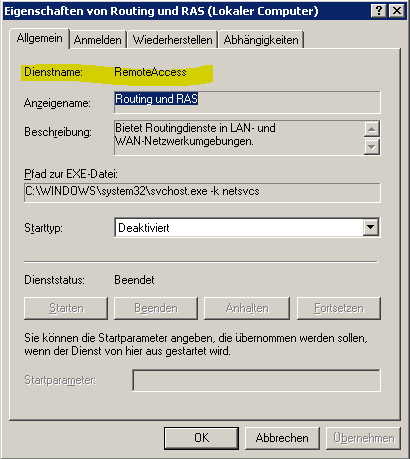This screenshot has width=410, height=459.
Task: Select the Allgemein tab
Action: [x=40, y=38]
